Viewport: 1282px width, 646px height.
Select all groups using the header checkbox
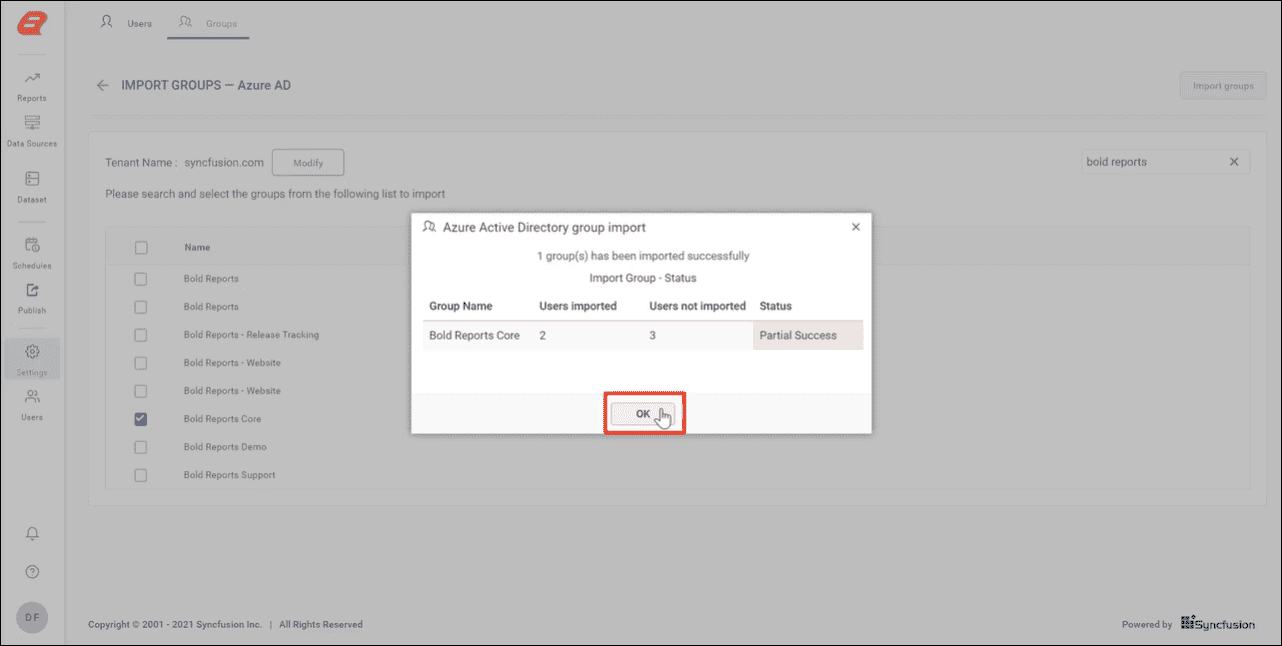click(x=141, y=247)
